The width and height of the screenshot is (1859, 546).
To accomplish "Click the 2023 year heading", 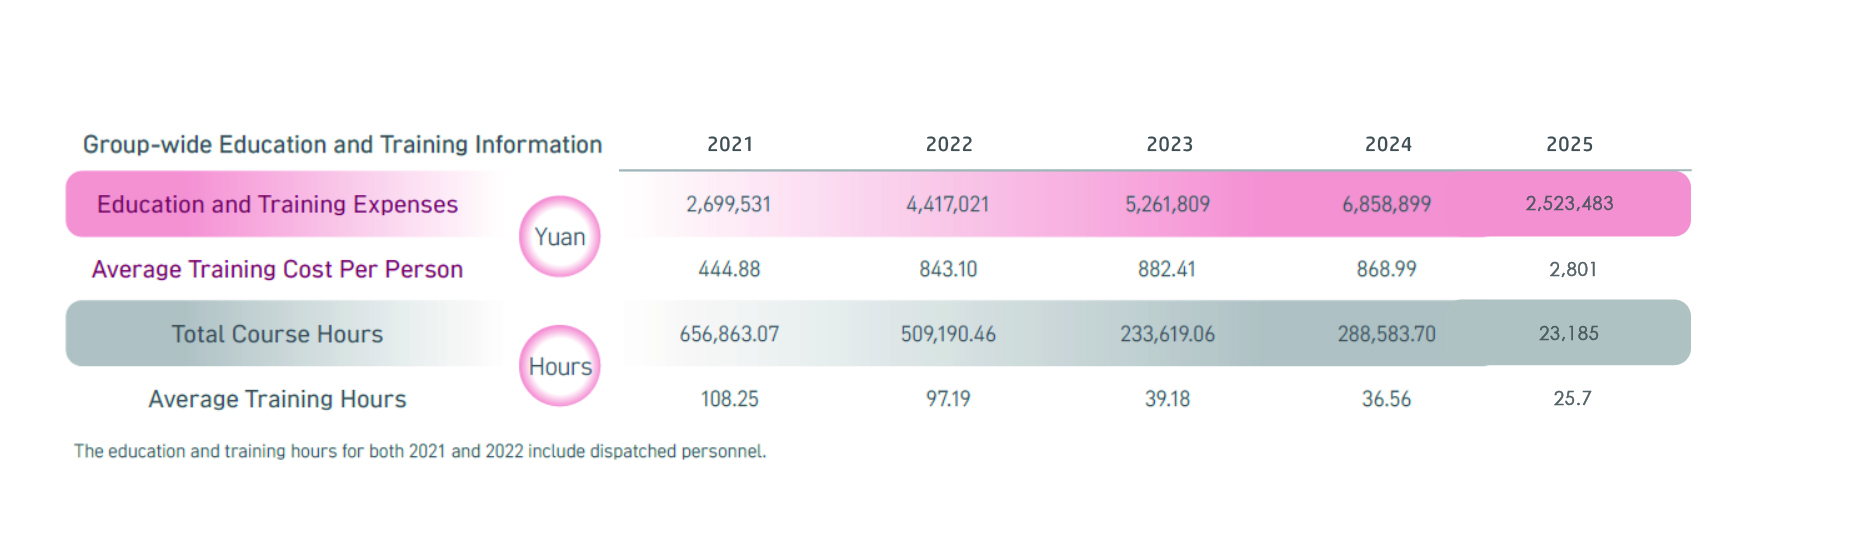I will click(x=1169, y=144).
